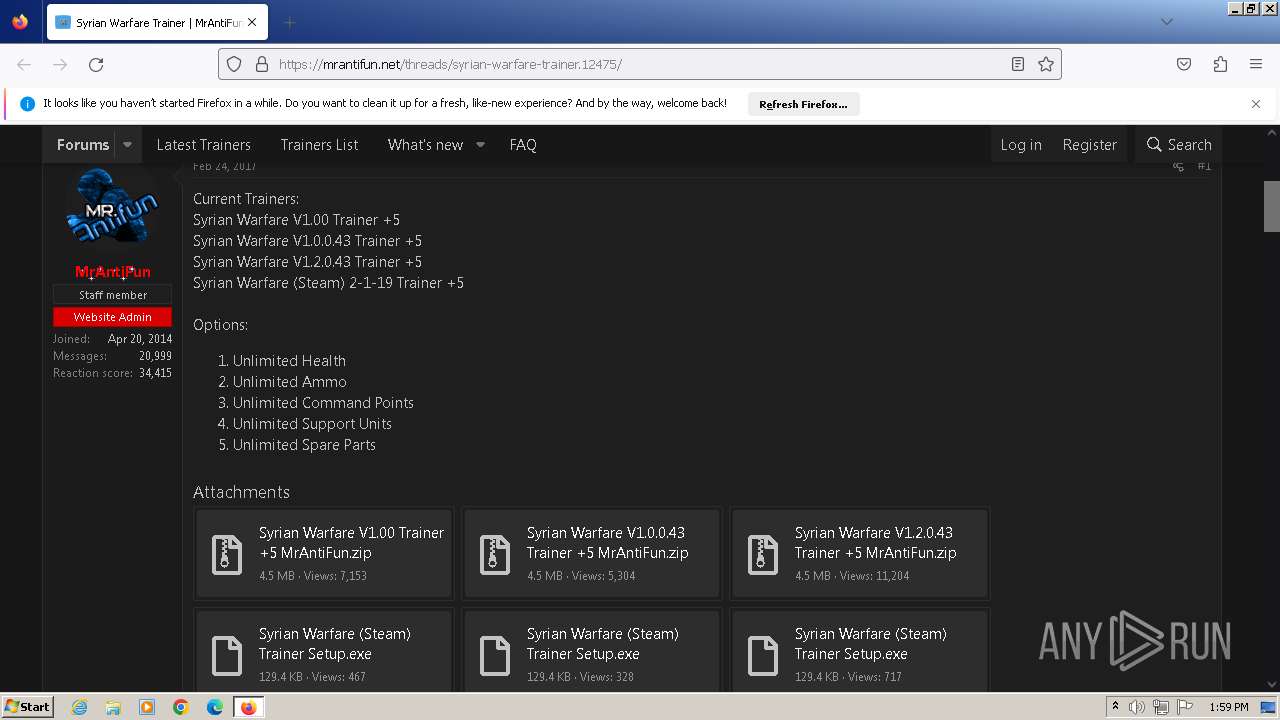Click 'Syrian Warfare (Steam) 2-1-19 Trainer +5' text
The width and height of the screenshot is (1280, 720).
point(328,283)
